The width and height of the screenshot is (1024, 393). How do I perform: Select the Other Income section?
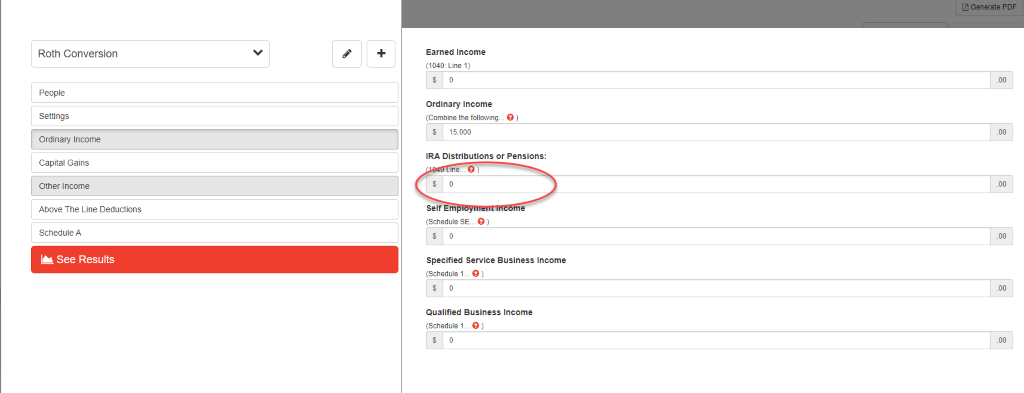(x=215, y=186)
